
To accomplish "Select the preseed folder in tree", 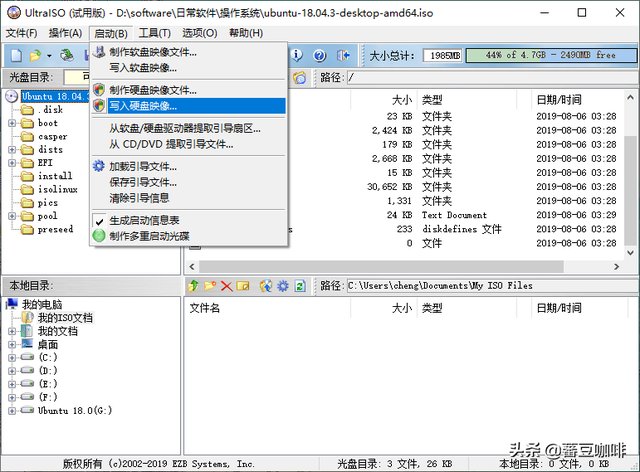I will click(56, 229).
